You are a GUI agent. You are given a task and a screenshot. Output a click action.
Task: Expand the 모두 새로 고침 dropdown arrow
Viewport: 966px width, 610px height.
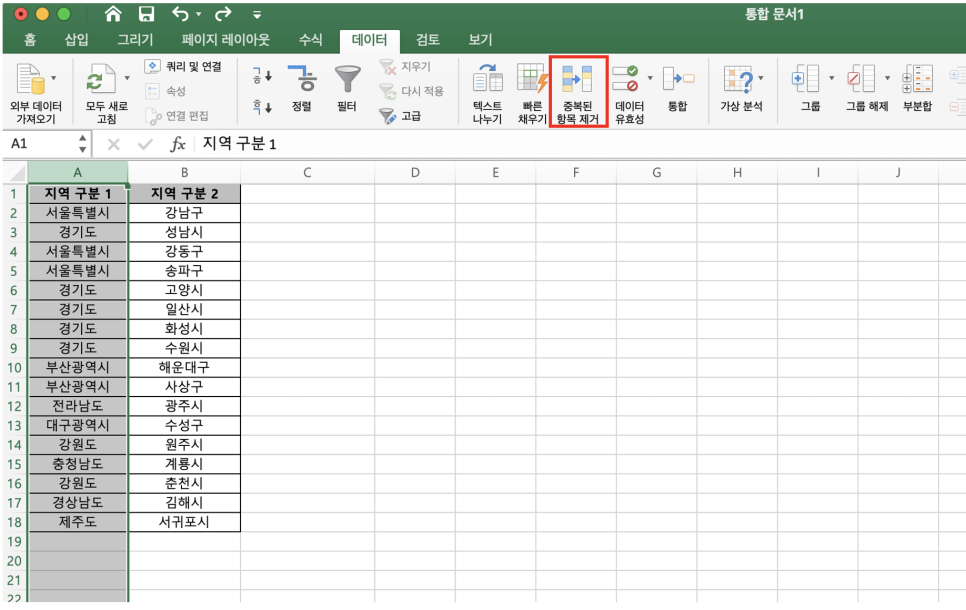pos(127,78)
